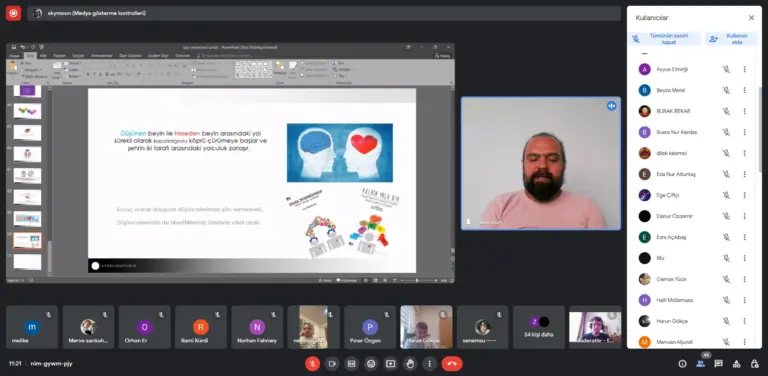The height and width of the screenshot is (376, 768).
Task: Select the highlighted current slide thumbnail
Action: click(27, 240)
